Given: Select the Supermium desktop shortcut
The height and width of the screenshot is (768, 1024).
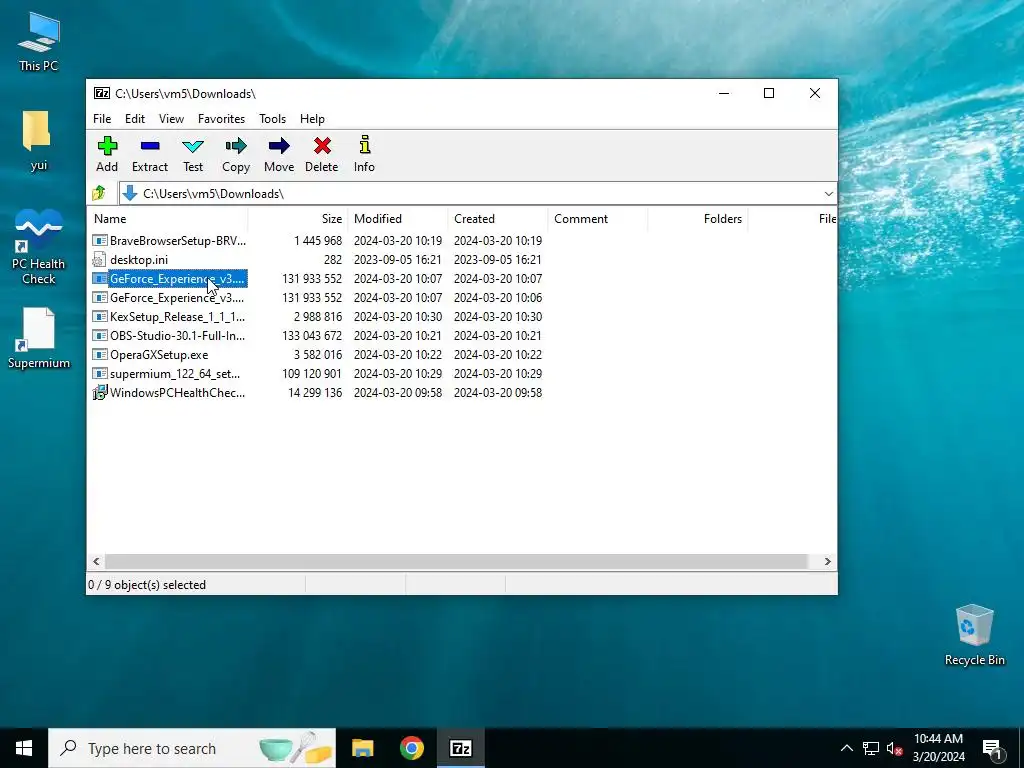Looking at the screenshot, I should pyautogui.click(x=39, y=338).
